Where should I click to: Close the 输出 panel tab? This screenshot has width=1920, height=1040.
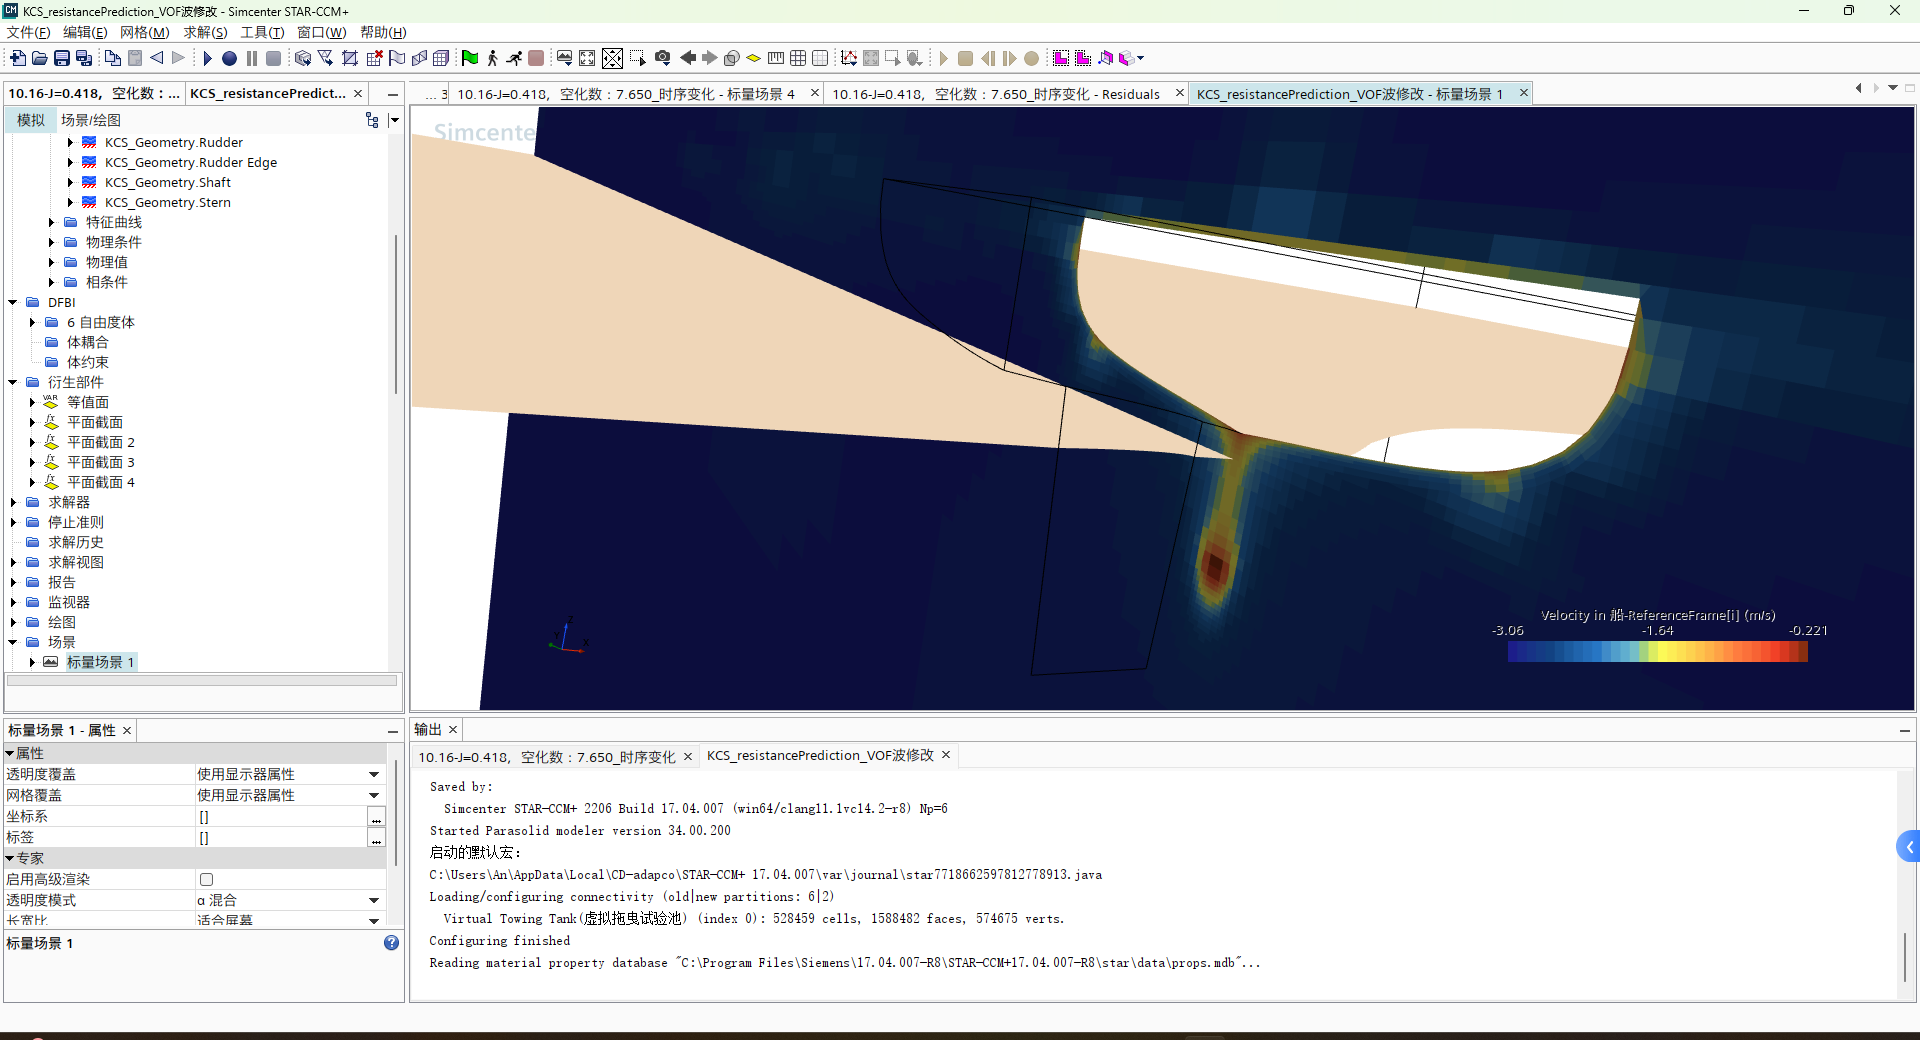[453, 730]
